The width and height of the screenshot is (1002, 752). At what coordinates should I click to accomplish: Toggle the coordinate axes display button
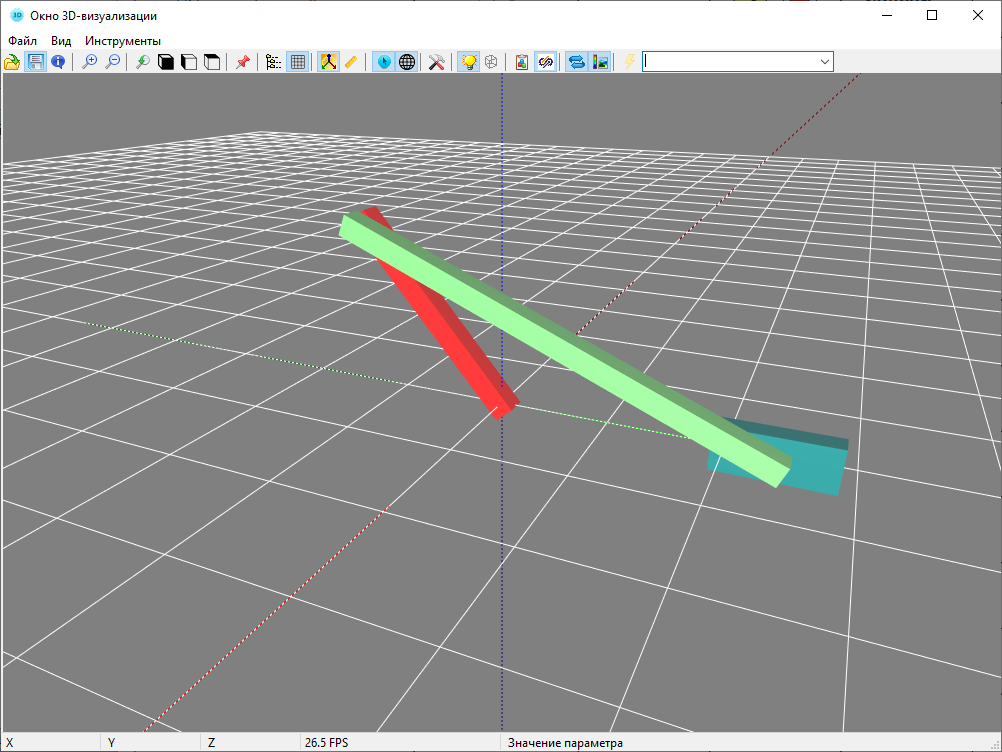328,62
